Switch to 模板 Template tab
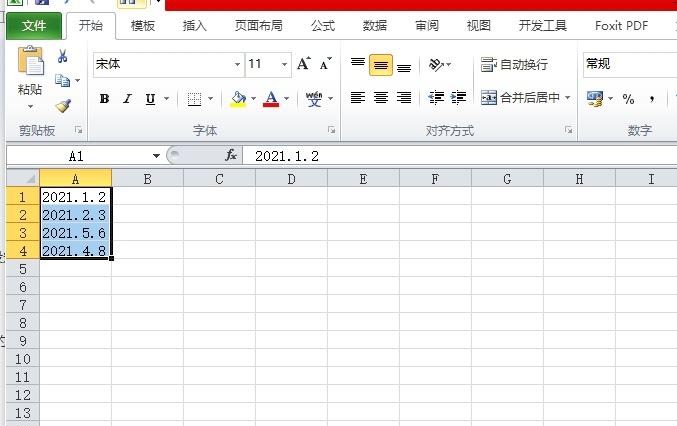This screenshot has width=677, height=426. [x=142, y=26]
